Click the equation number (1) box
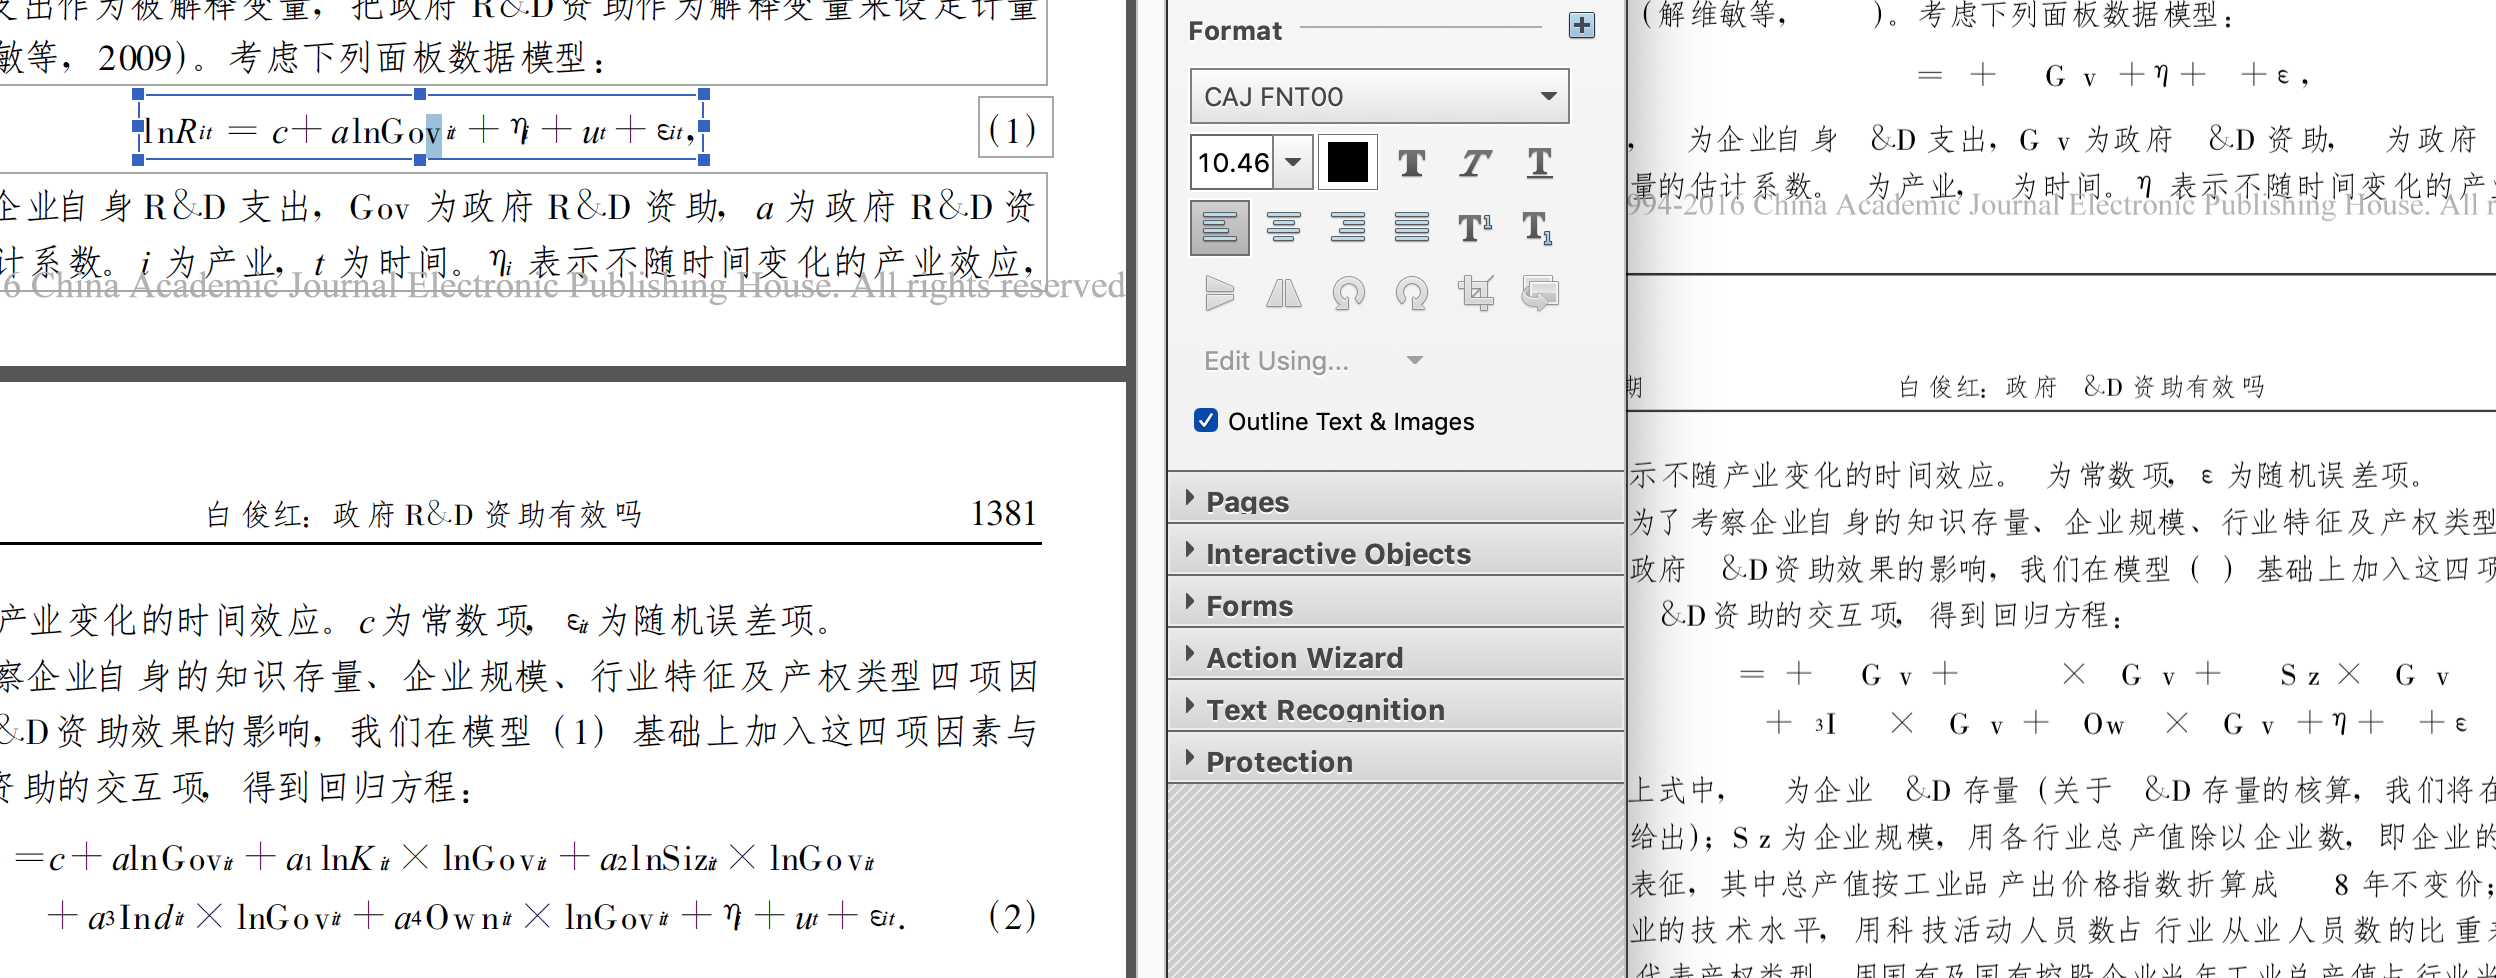The image size is (2496, 978). pos(1014,128)
